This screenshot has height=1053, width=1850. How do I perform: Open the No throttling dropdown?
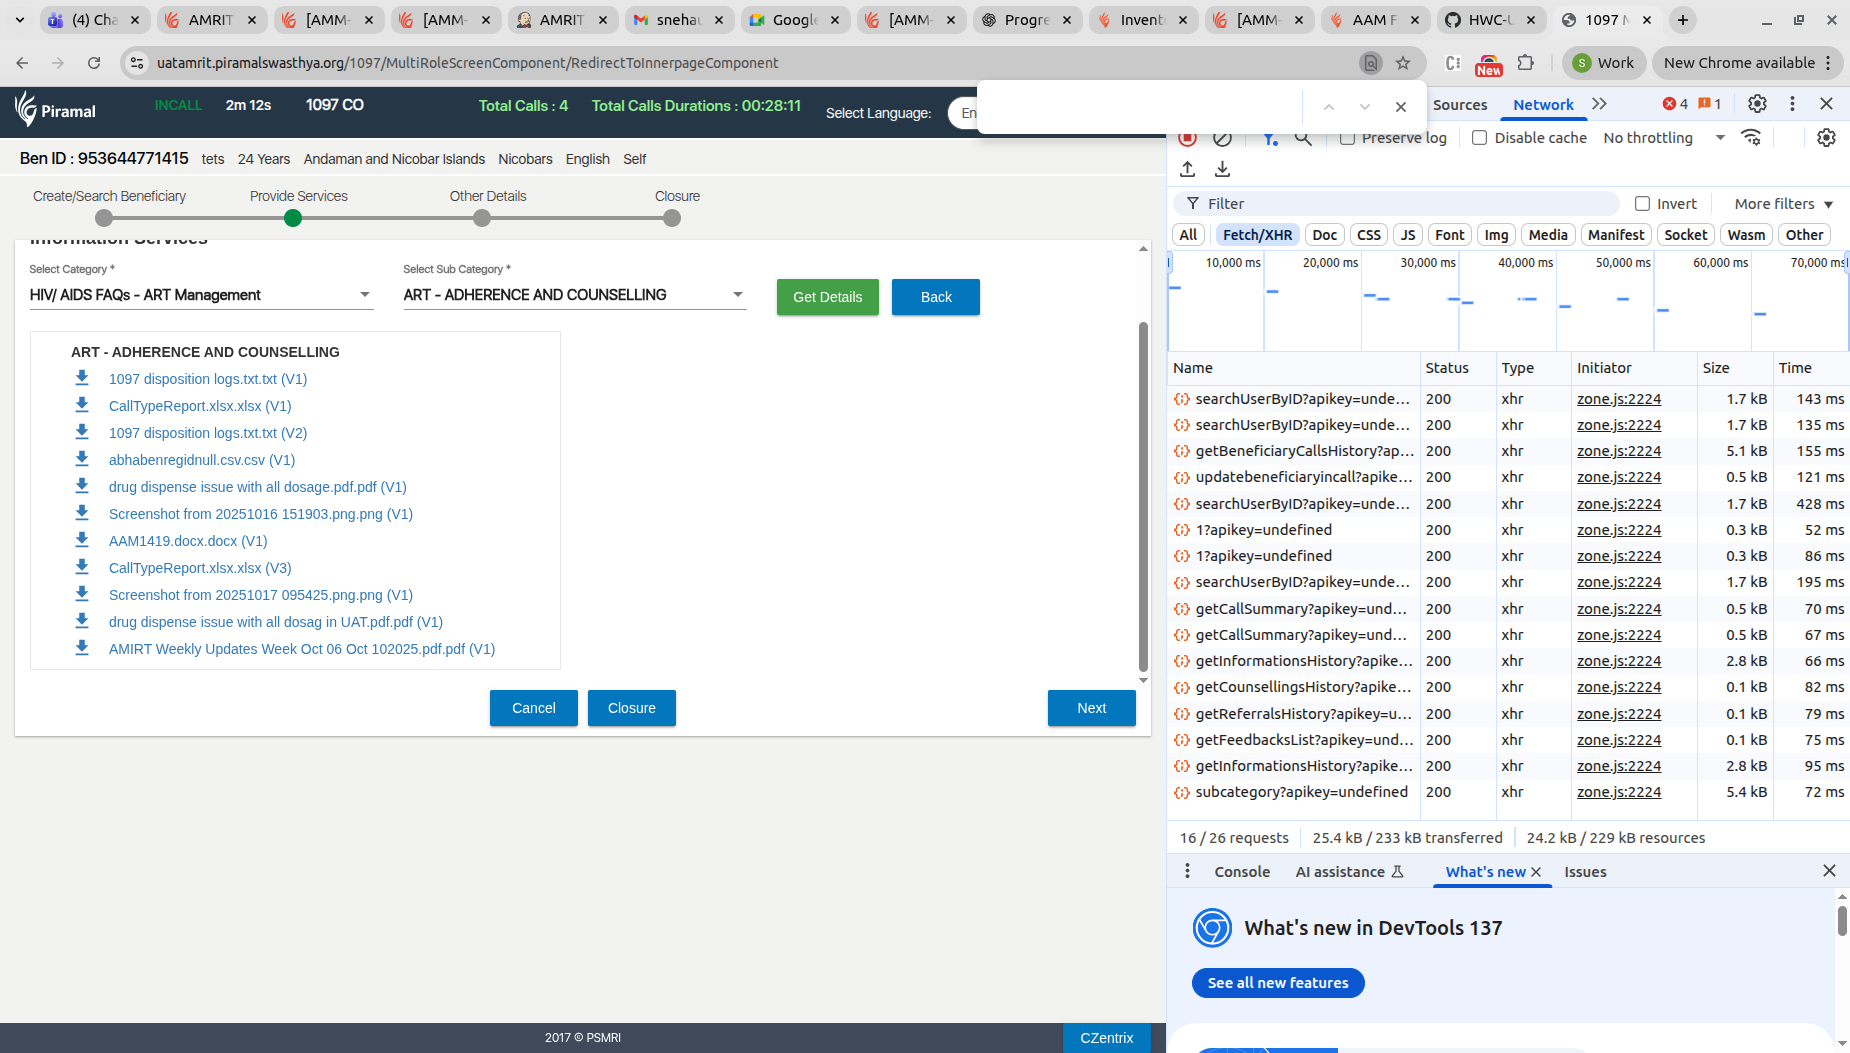pos(1663,138)
